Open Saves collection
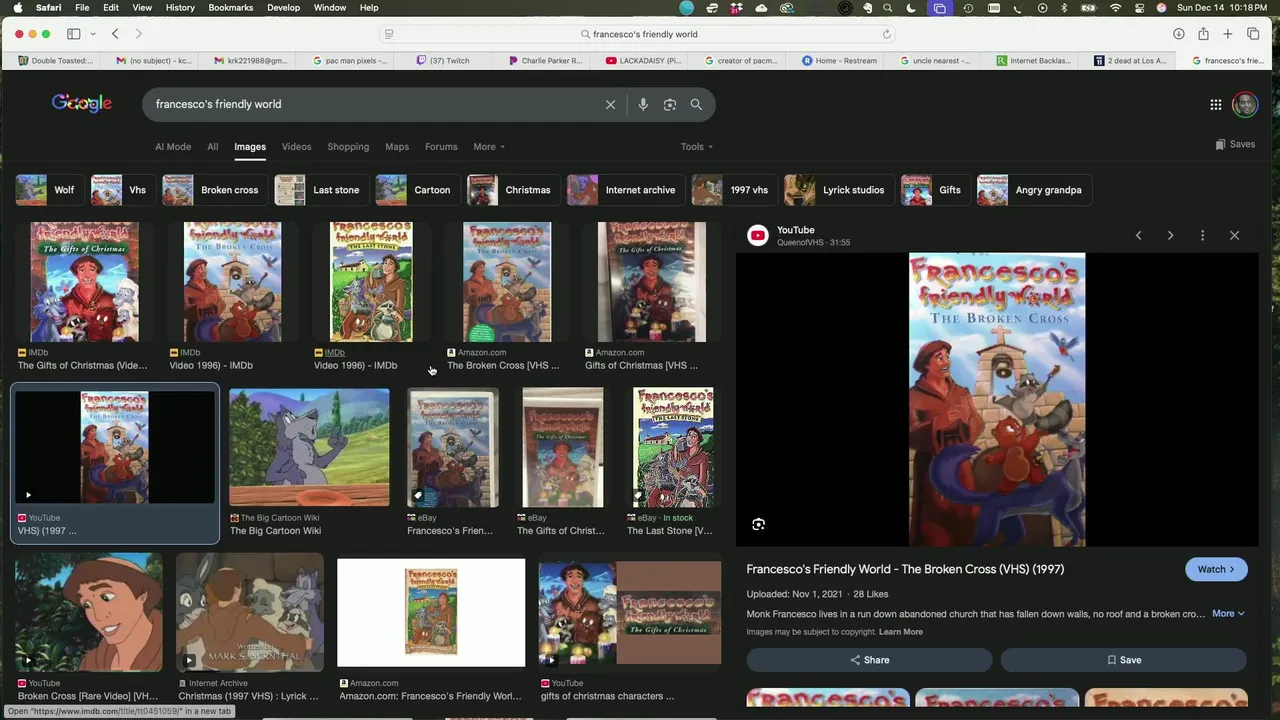 (x=1235, y=144)
